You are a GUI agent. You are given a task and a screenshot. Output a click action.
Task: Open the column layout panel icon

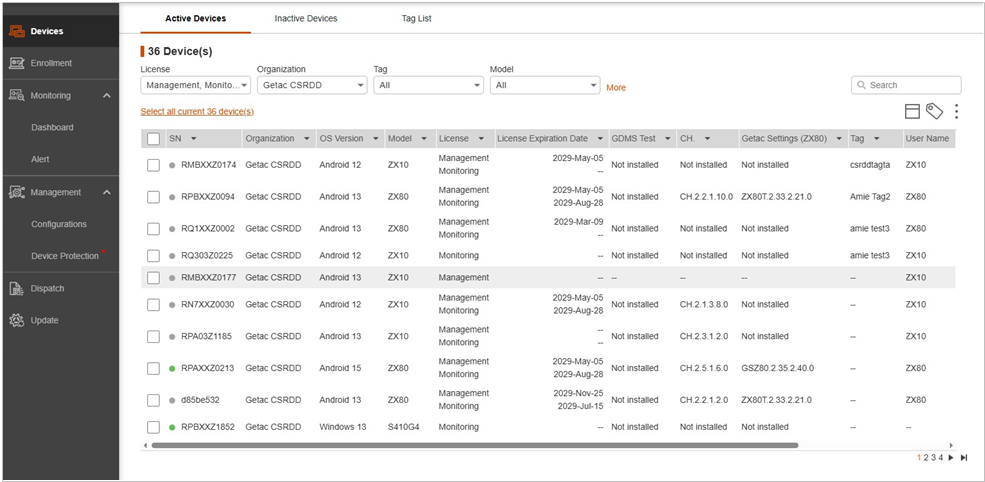point(911,111)
